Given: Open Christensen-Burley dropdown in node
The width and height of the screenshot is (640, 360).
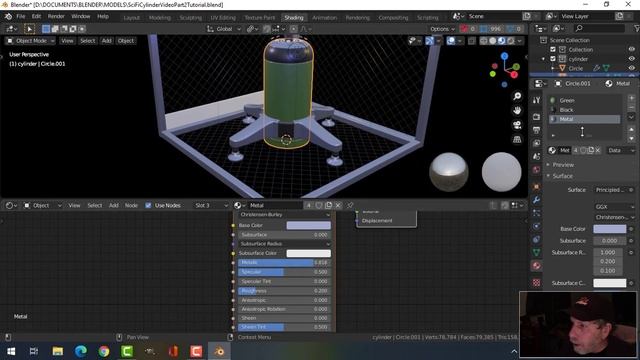Looking at the screenshot, I should pos(284,215).
